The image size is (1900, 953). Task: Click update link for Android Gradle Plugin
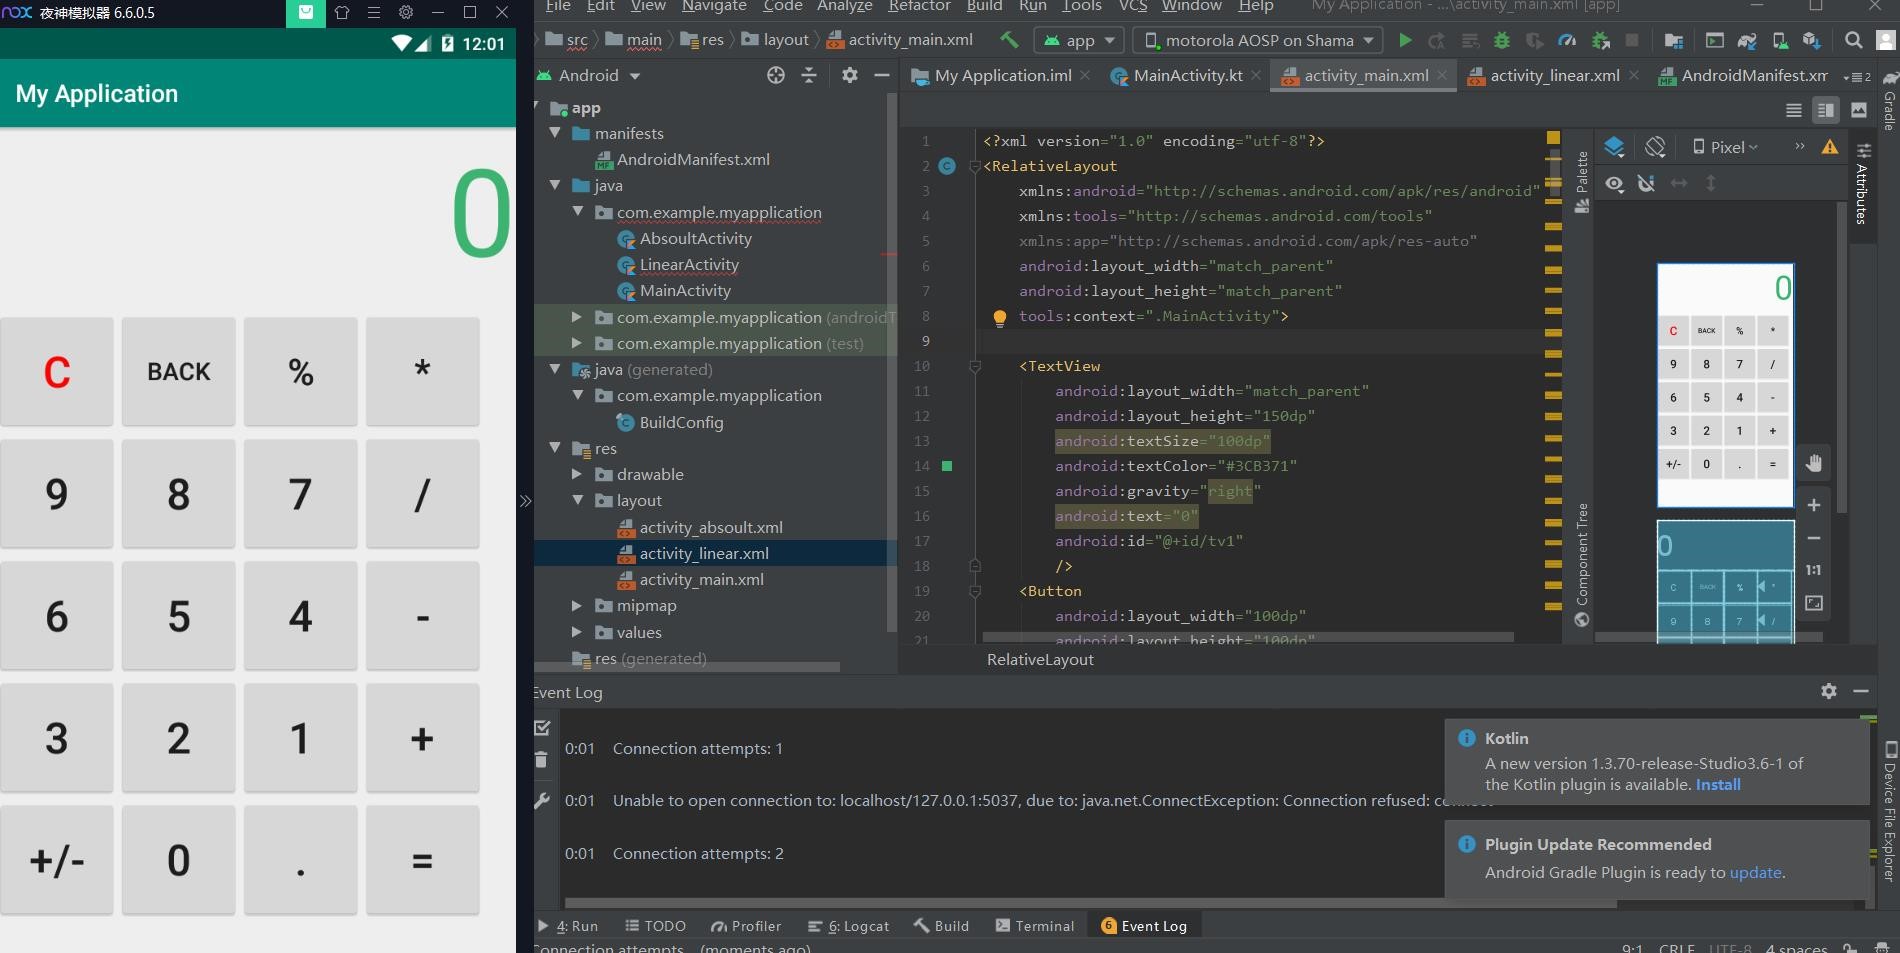pyautogui.click(x=1755, y=872)
